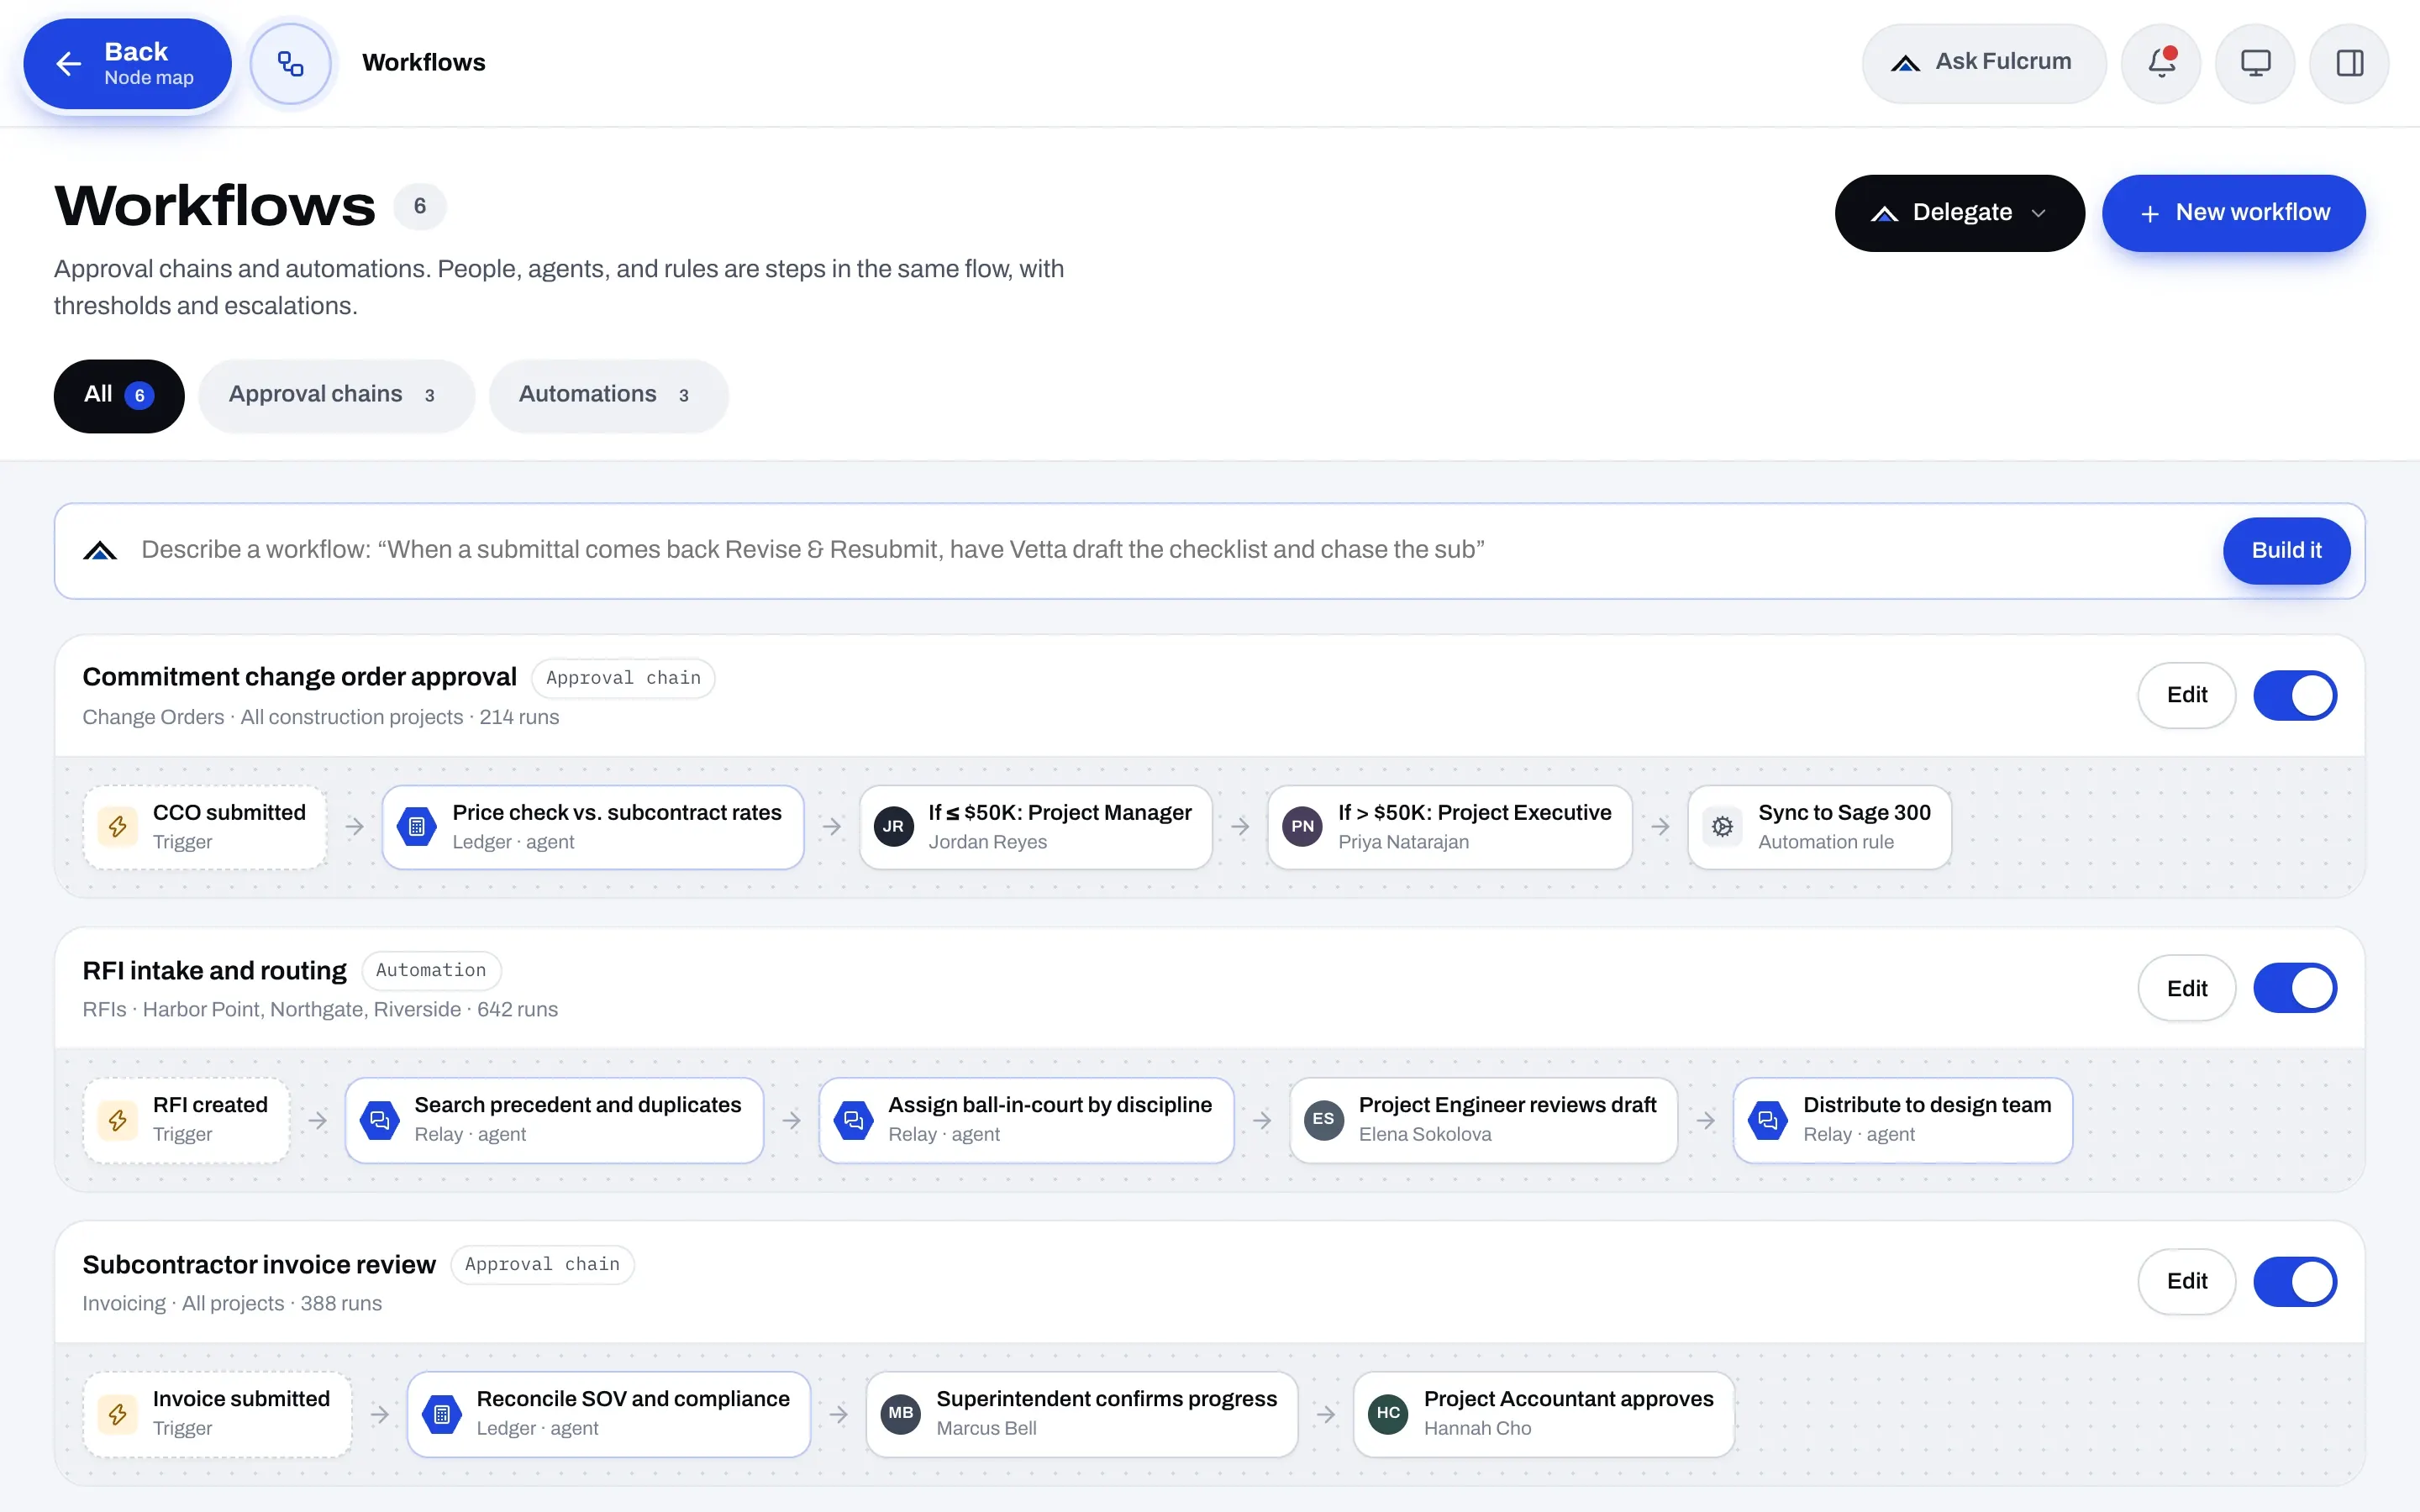Click the Commitment change order approval title
The image size is (2420, 1512).
point(299,677)
